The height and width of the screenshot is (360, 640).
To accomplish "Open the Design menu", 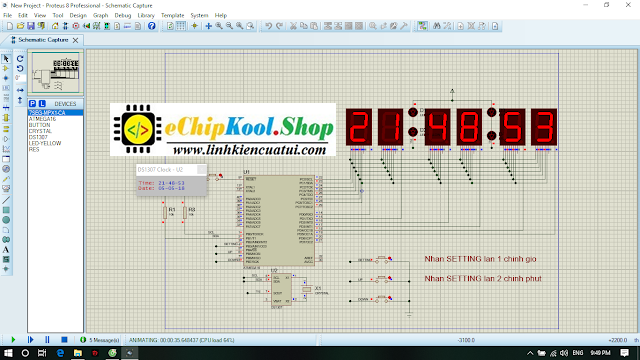I will click(78, 15).
